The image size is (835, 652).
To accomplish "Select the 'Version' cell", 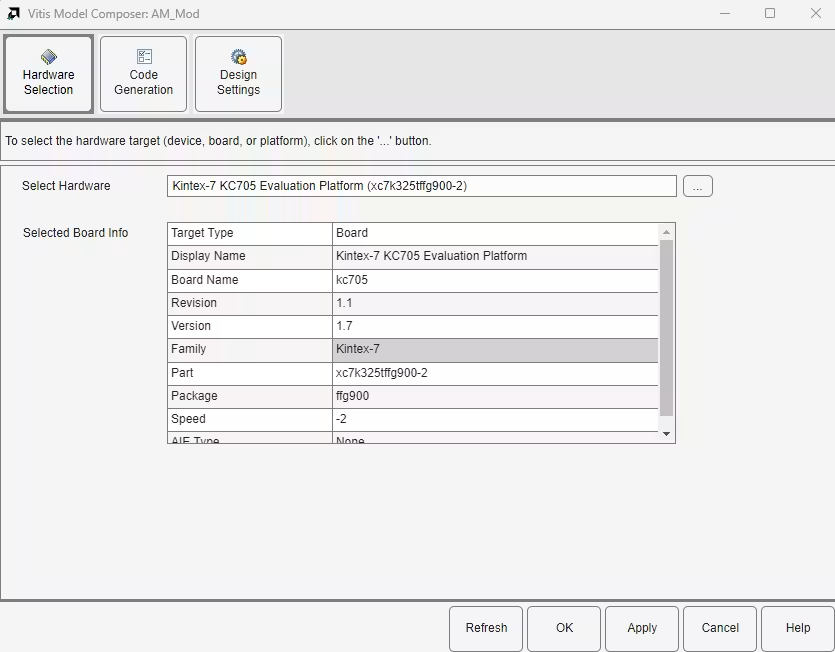I will [x=250, y=326].
